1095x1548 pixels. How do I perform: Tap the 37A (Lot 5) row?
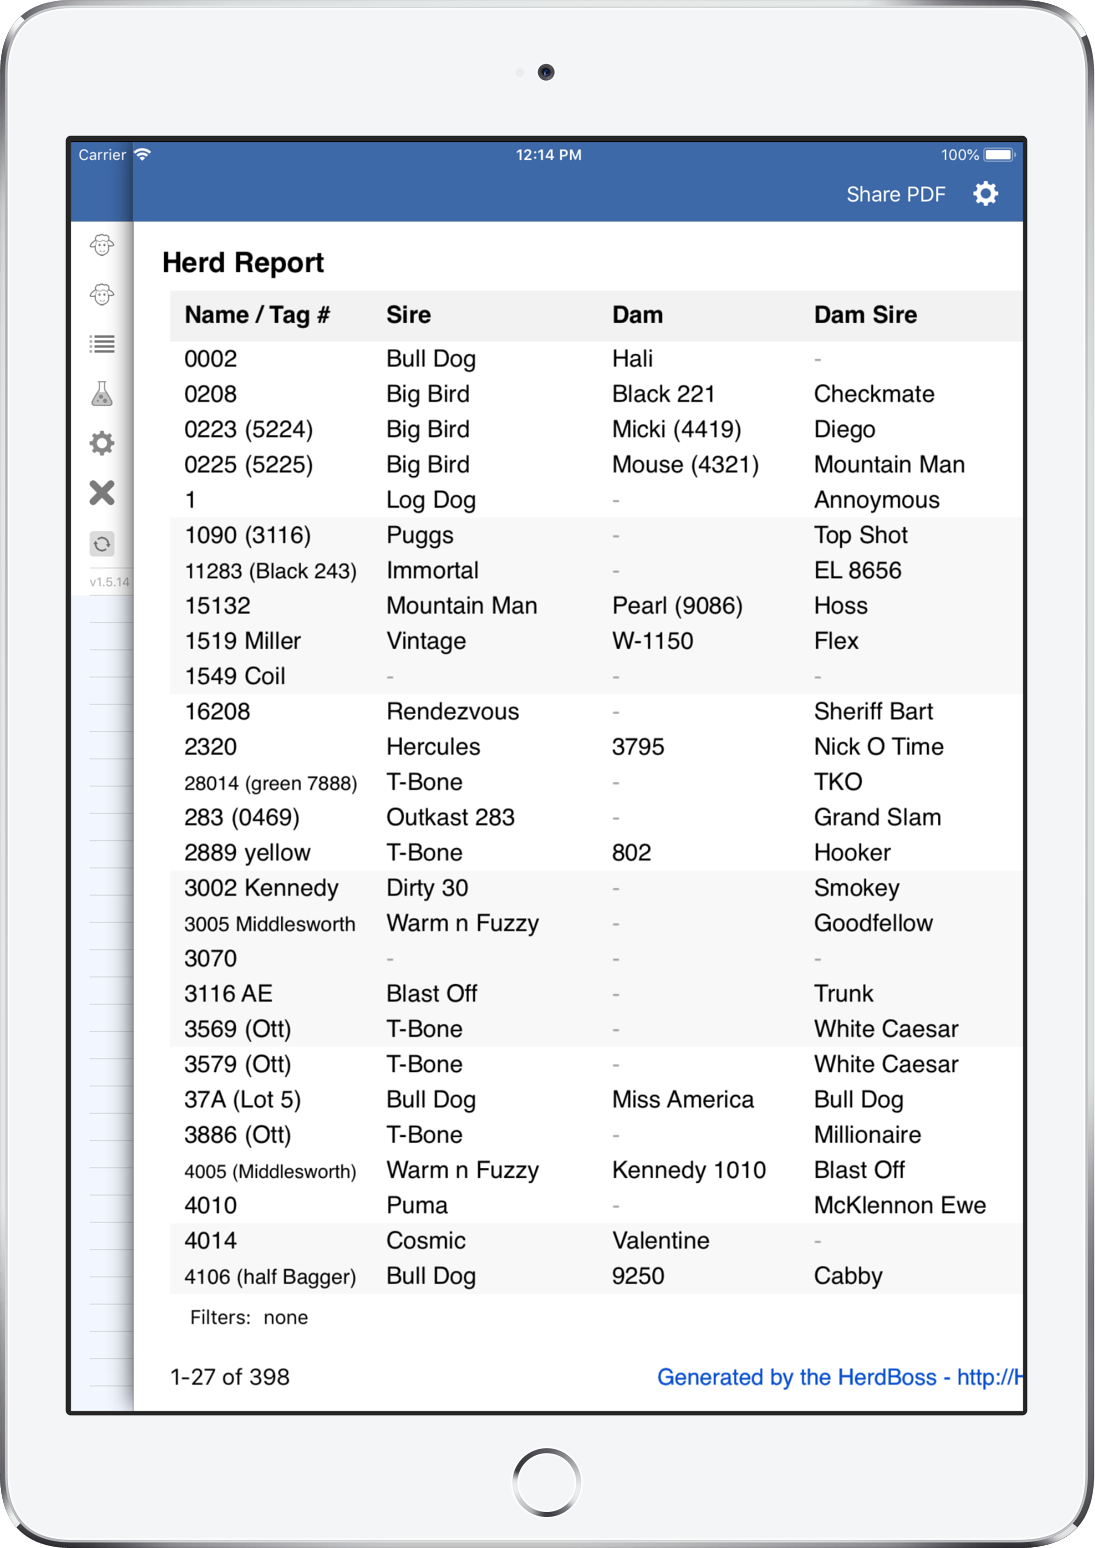pos(242,1100)
